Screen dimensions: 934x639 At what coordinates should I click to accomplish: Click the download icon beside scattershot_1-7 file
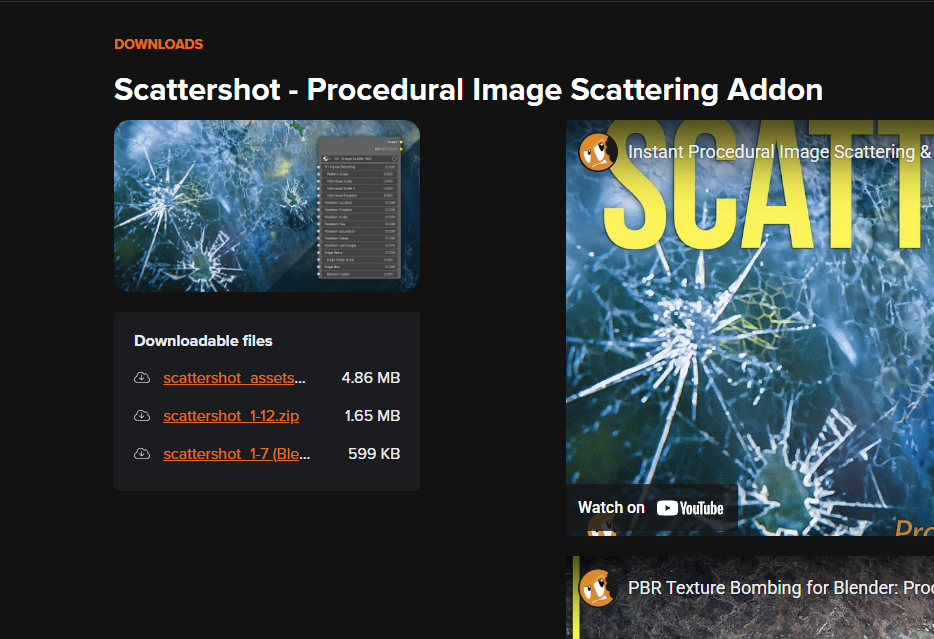click(x=142, y=454)
